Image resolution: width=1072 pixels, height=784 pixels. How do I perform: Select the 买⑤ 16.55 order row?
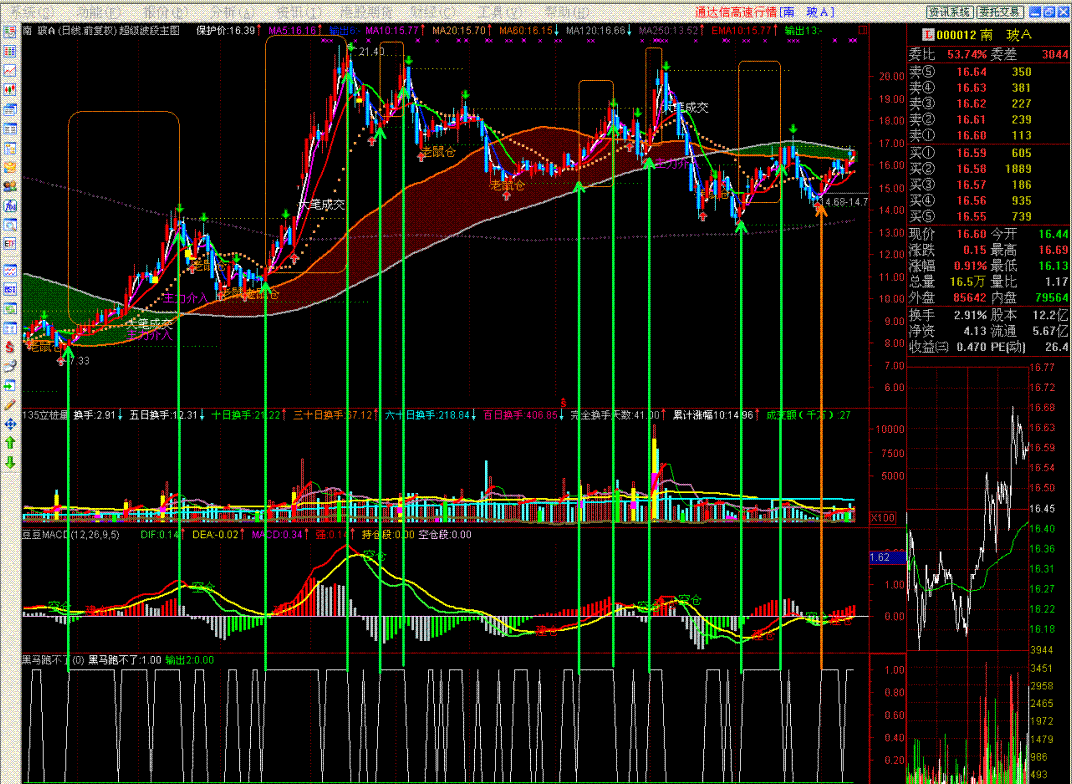click(x=988, y=217)
